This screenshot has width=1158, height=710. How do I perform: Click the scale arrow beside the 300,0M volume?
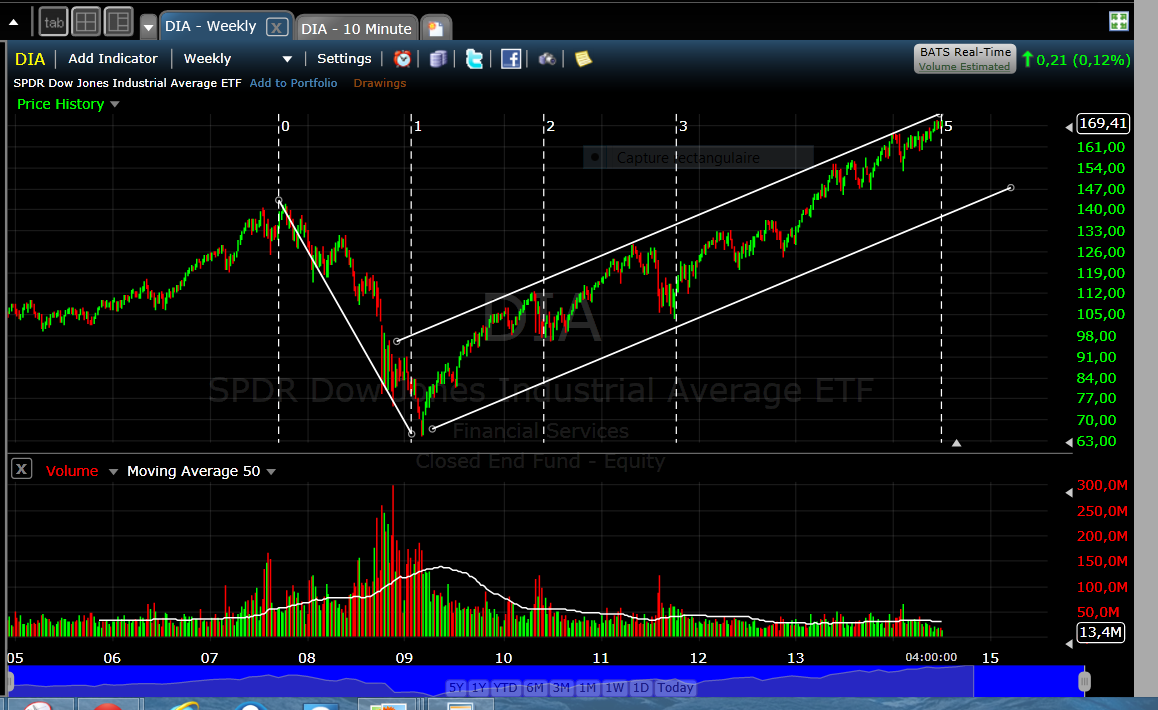pos(1069,493)
